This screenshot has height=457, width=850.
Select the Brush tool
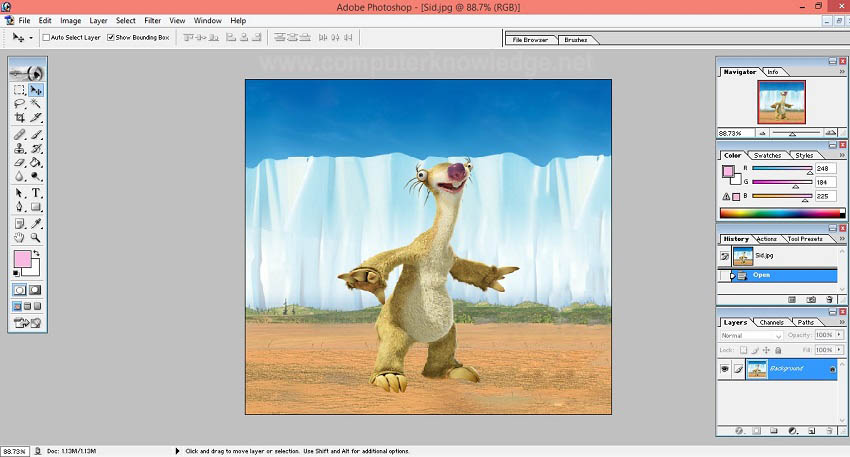point(36,134)
